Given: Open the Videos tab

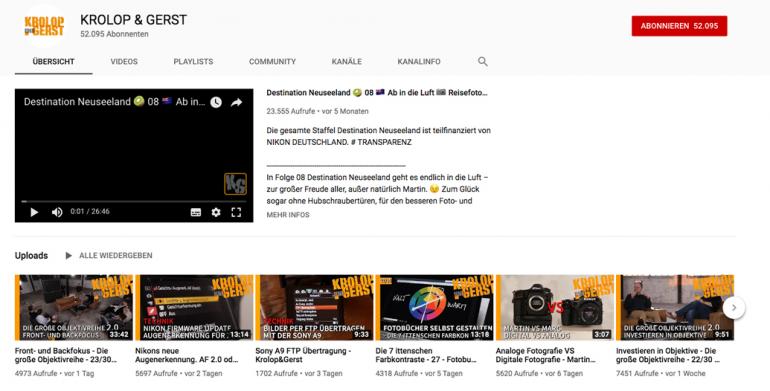Looking at the screenshot, I should (x=124, y=61).
